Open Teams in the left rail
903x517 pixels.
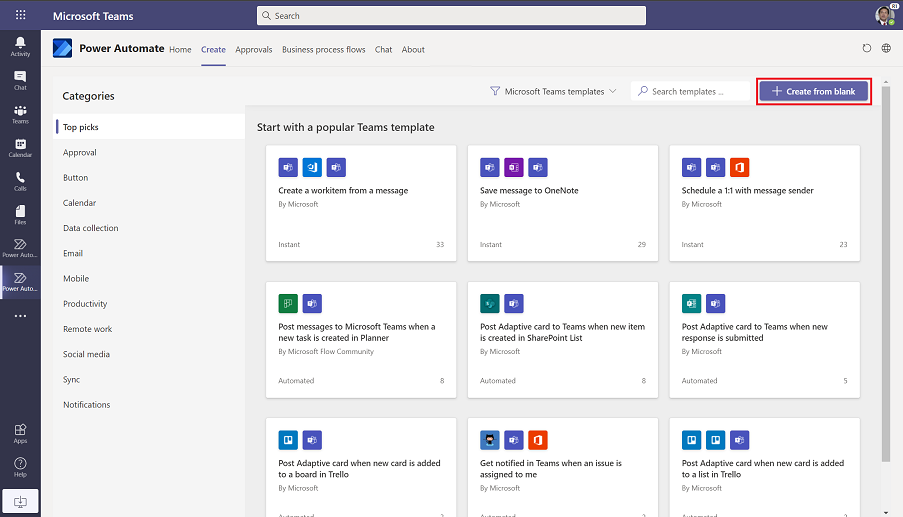pos(20,114)
